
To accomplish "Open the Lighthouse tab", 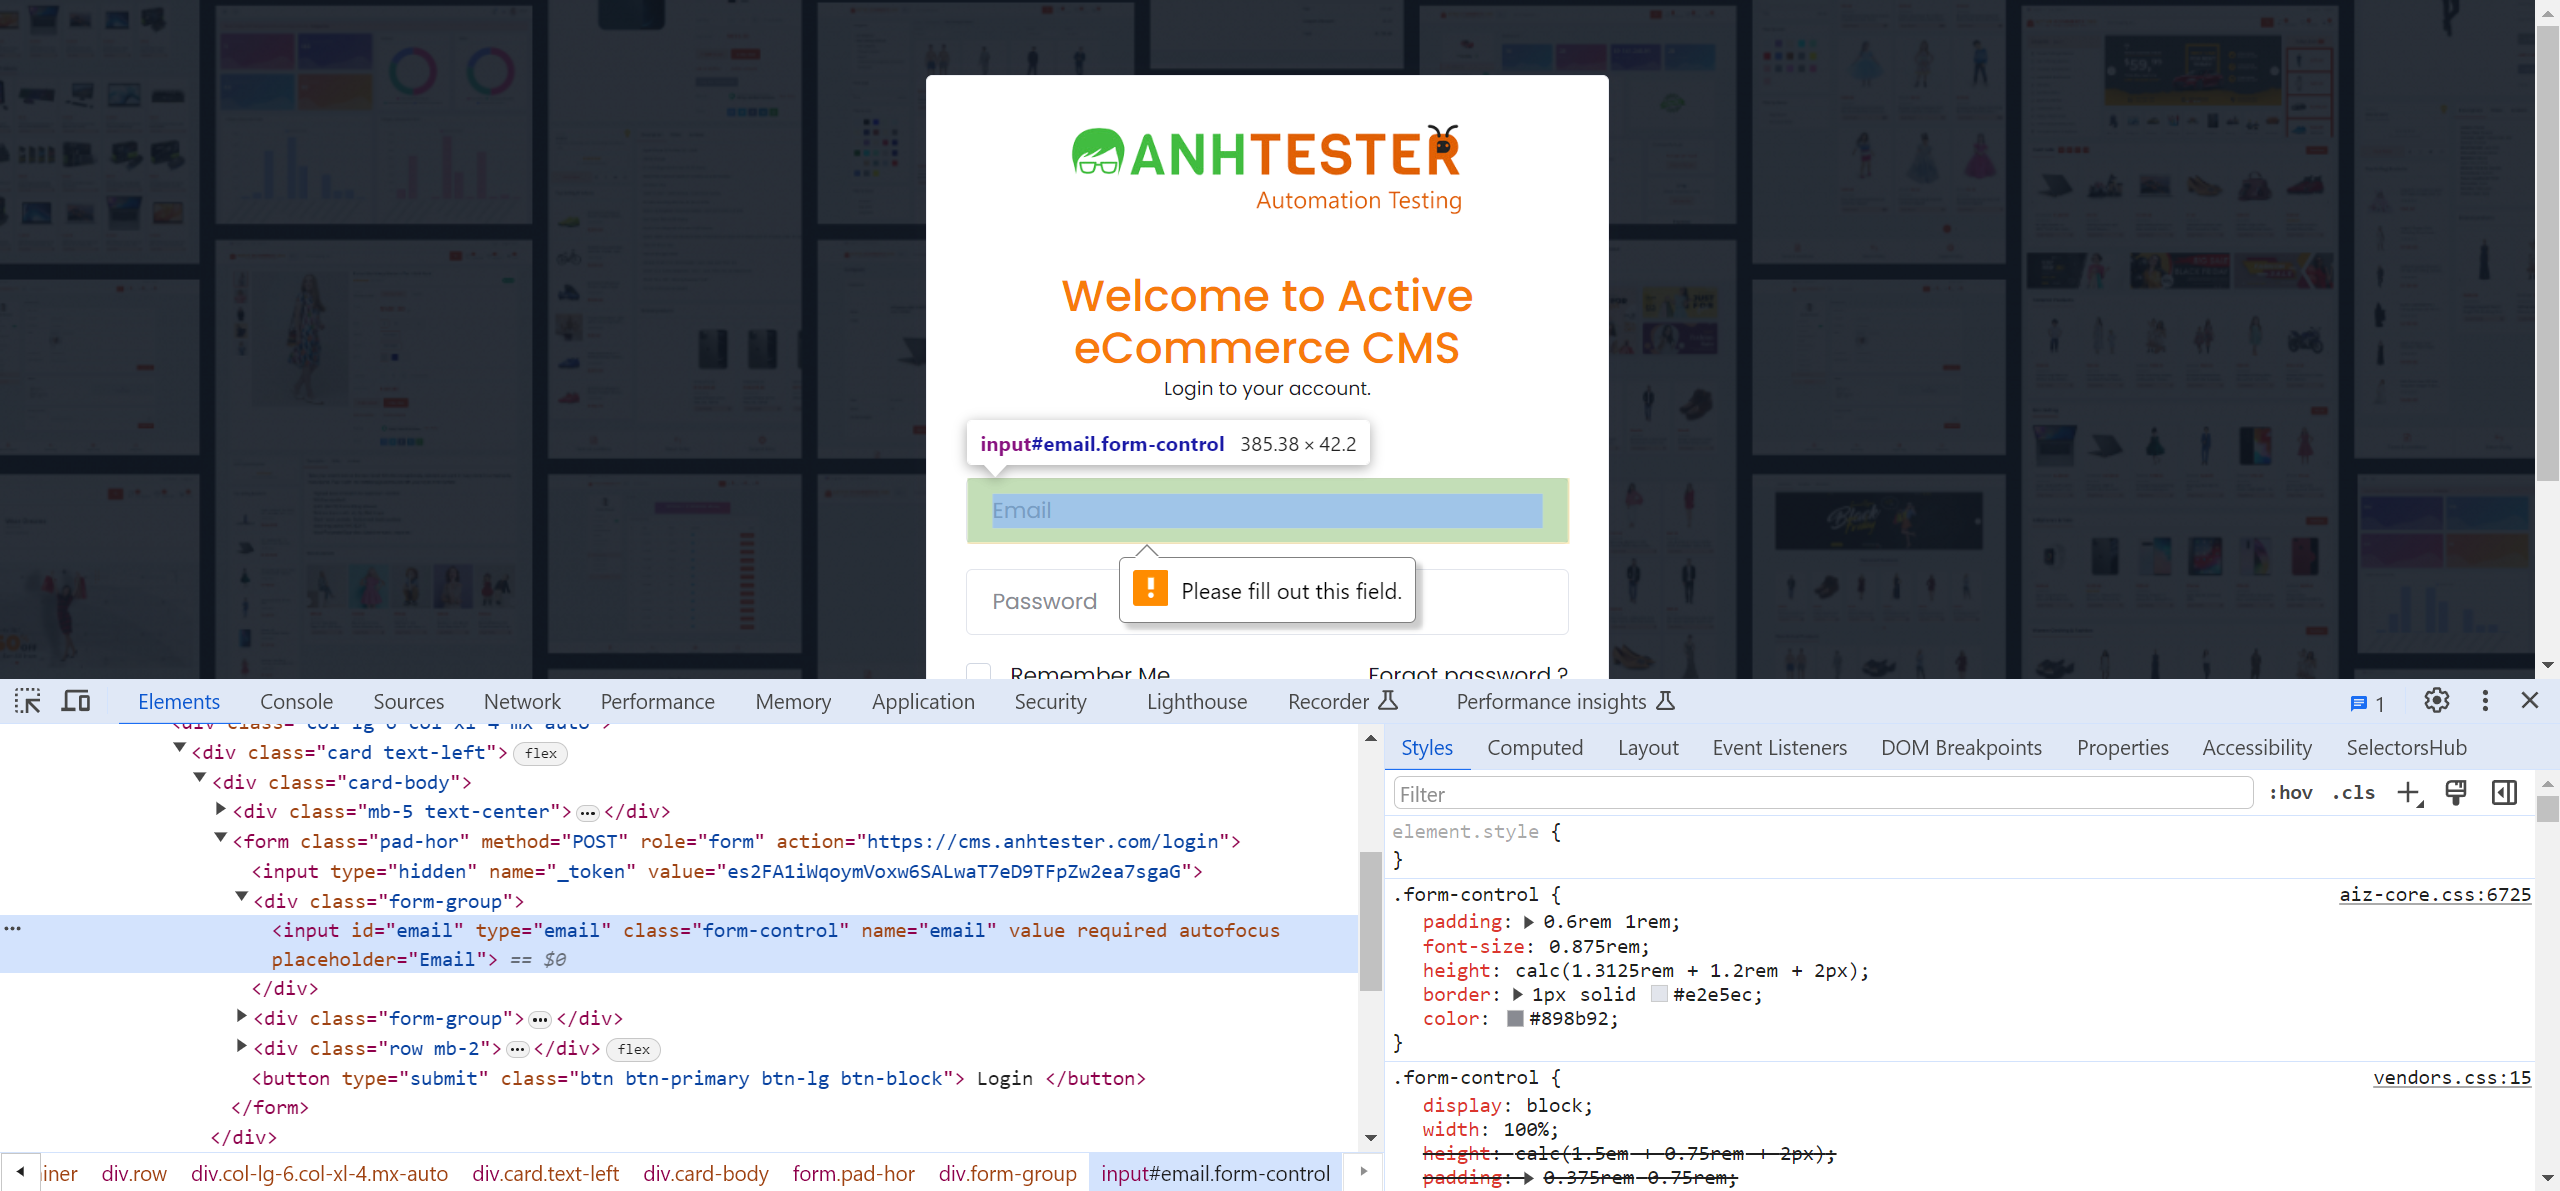I will pyautogui.click(x=1197, y=702).
